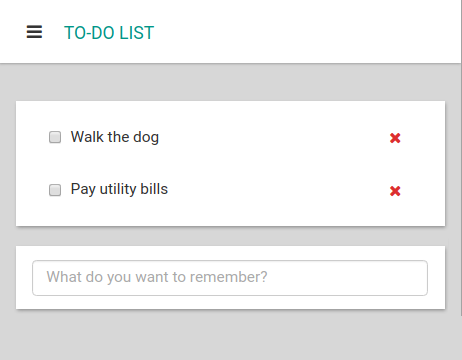Screen dimensions: 462x360
Task: Click the Walk the dog label
Action: [115, 137]
